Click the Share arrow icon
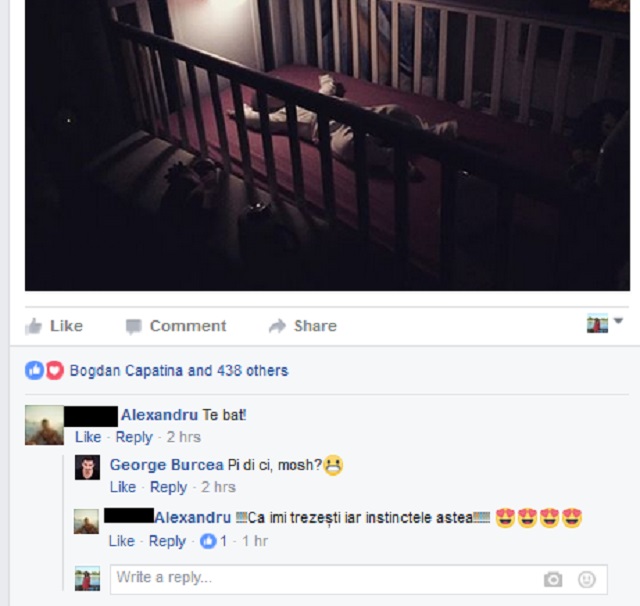The width and height of the screenshot is (640, 606). (x=278, y=326)
